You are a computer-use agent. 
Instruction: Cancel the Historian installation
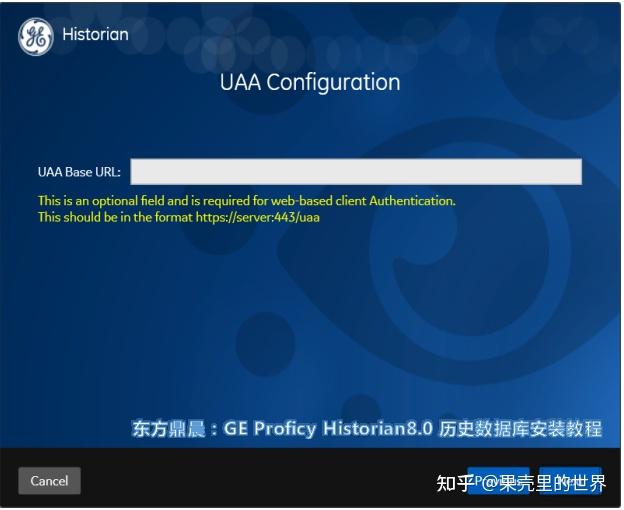click(x=49, y=482)
